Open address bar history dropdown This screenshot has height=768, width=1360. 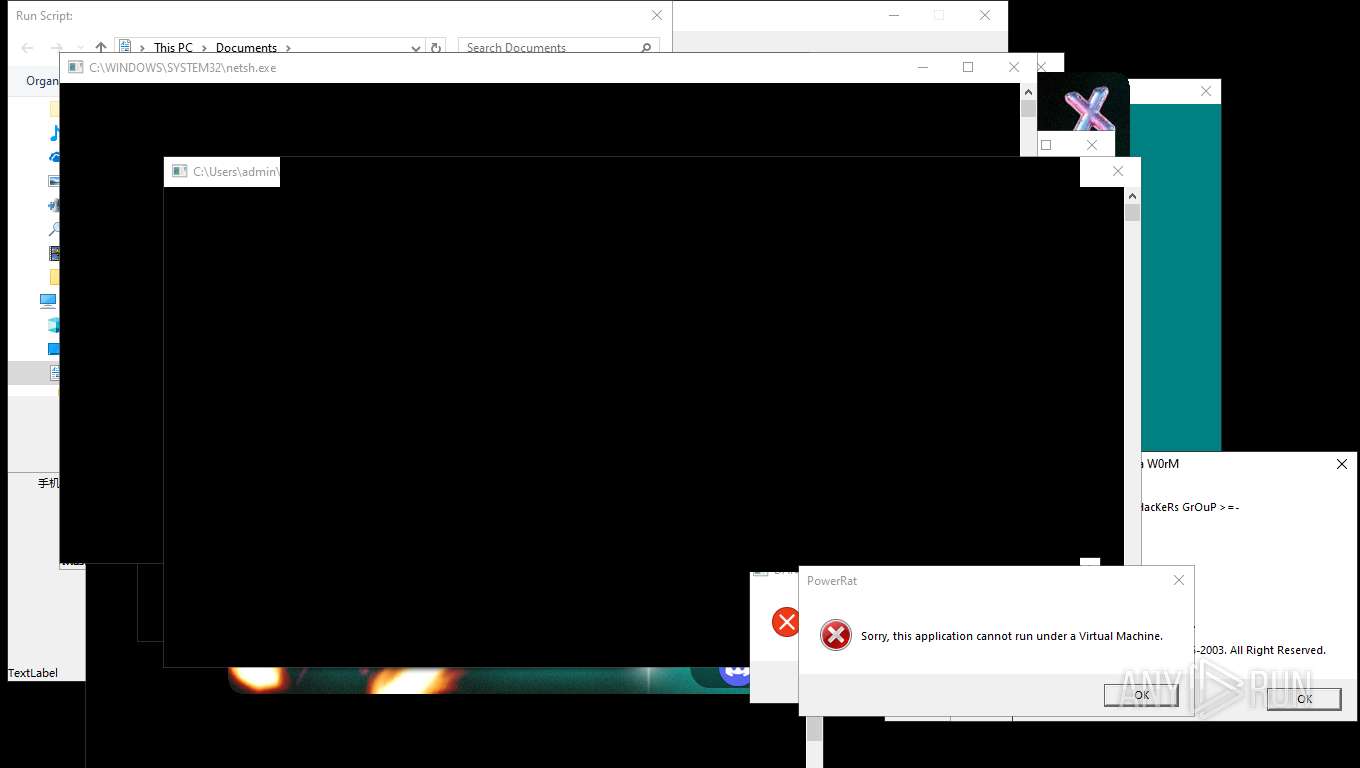(416, 47)
